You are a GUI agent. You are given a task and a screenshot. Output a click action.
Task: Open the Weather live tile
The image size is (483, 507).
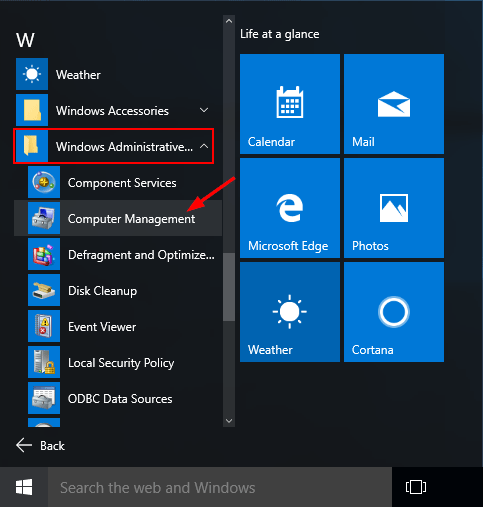(290, 312)
